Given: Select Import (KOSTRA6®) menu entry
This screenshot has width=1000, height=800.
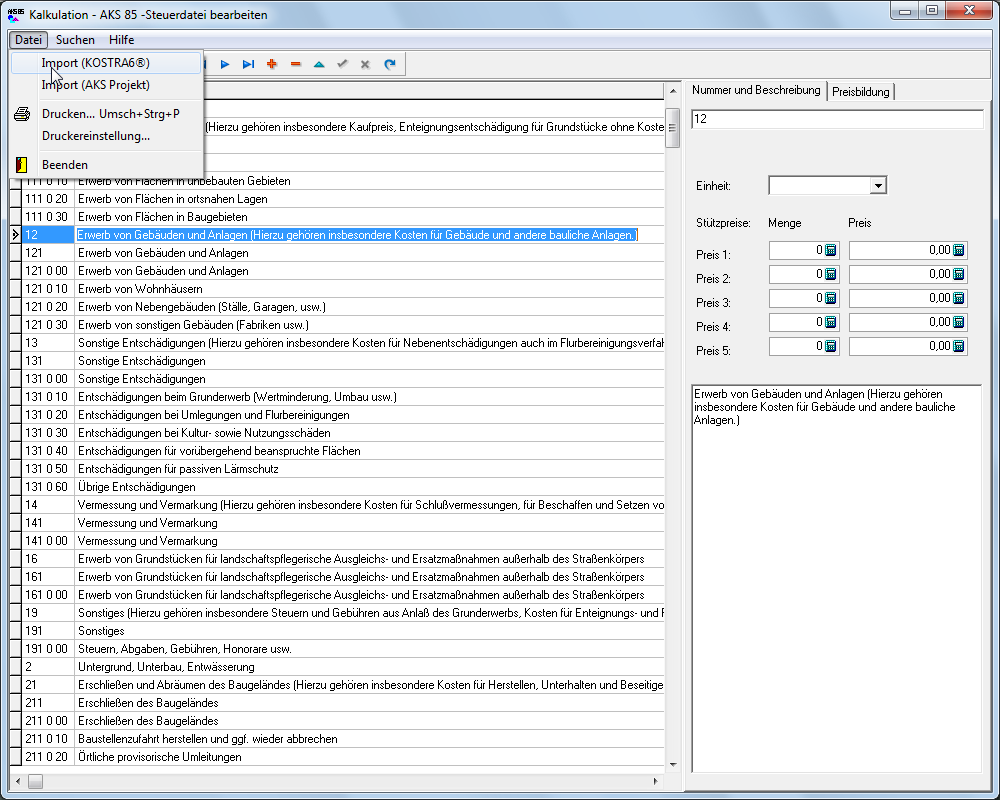Looking at the screenshot, I should coord(96,63).
